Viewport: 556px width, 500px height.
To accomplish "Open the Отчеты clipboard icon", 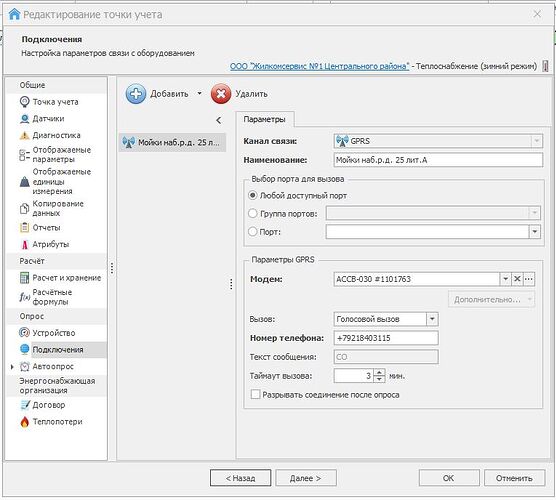I will [24, 227].
